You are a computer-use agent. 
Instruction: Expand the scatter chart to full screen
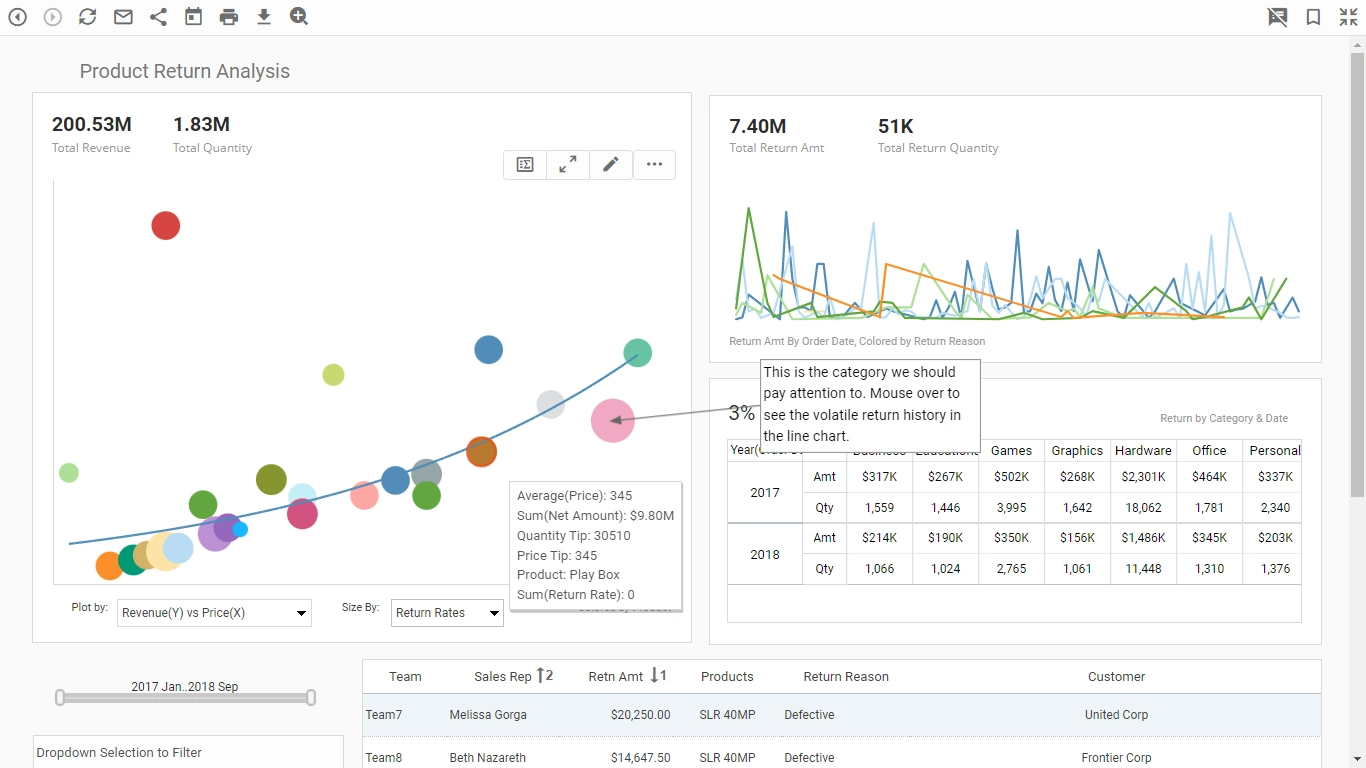click(568, 164)
